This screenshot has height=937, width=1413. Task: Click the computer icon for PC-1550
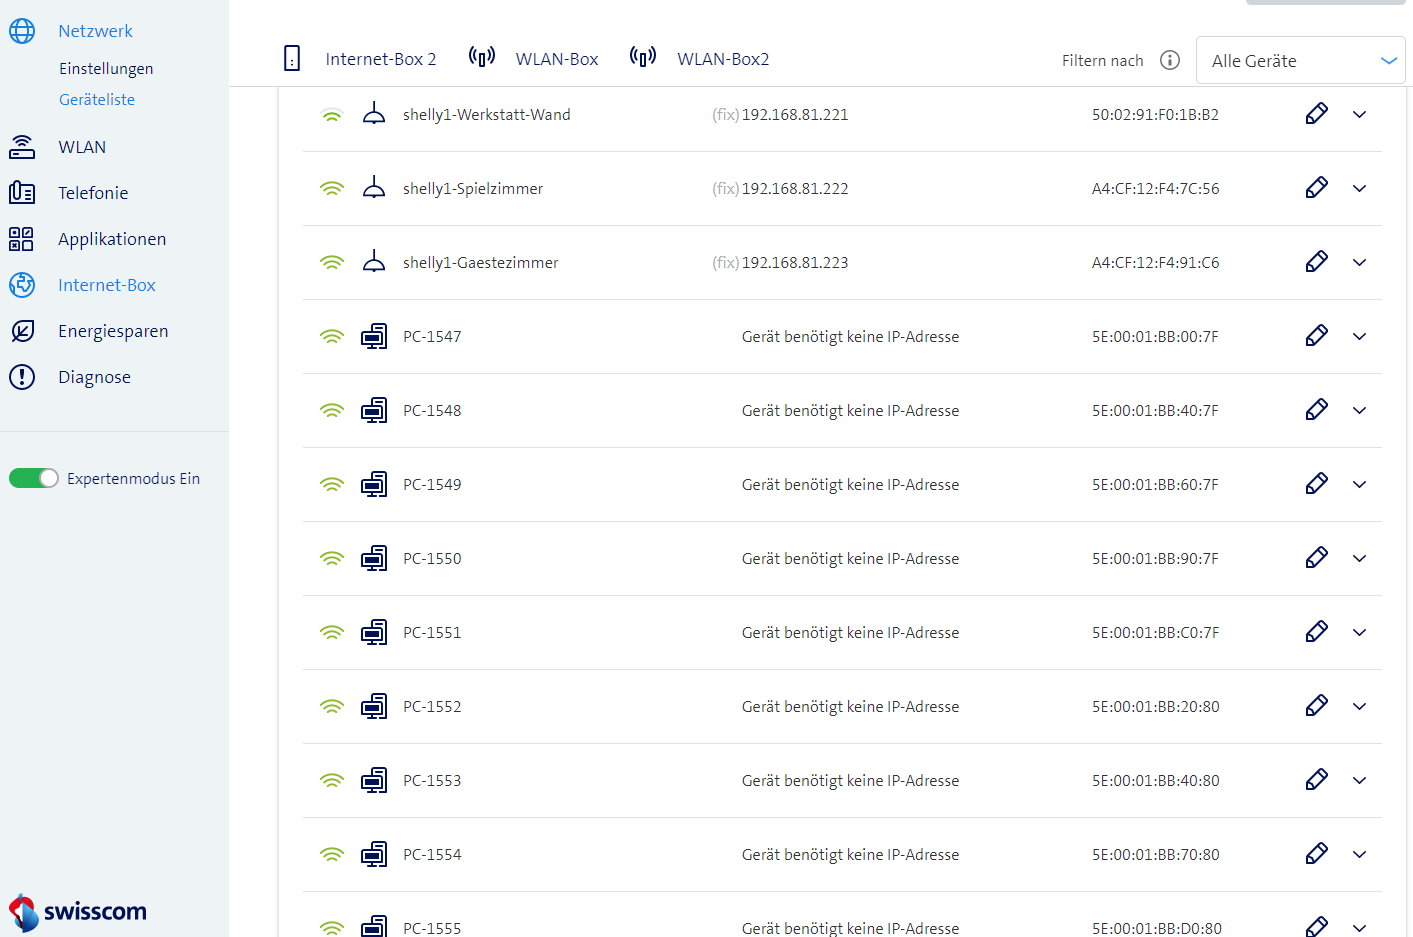[x=373, y=558]
